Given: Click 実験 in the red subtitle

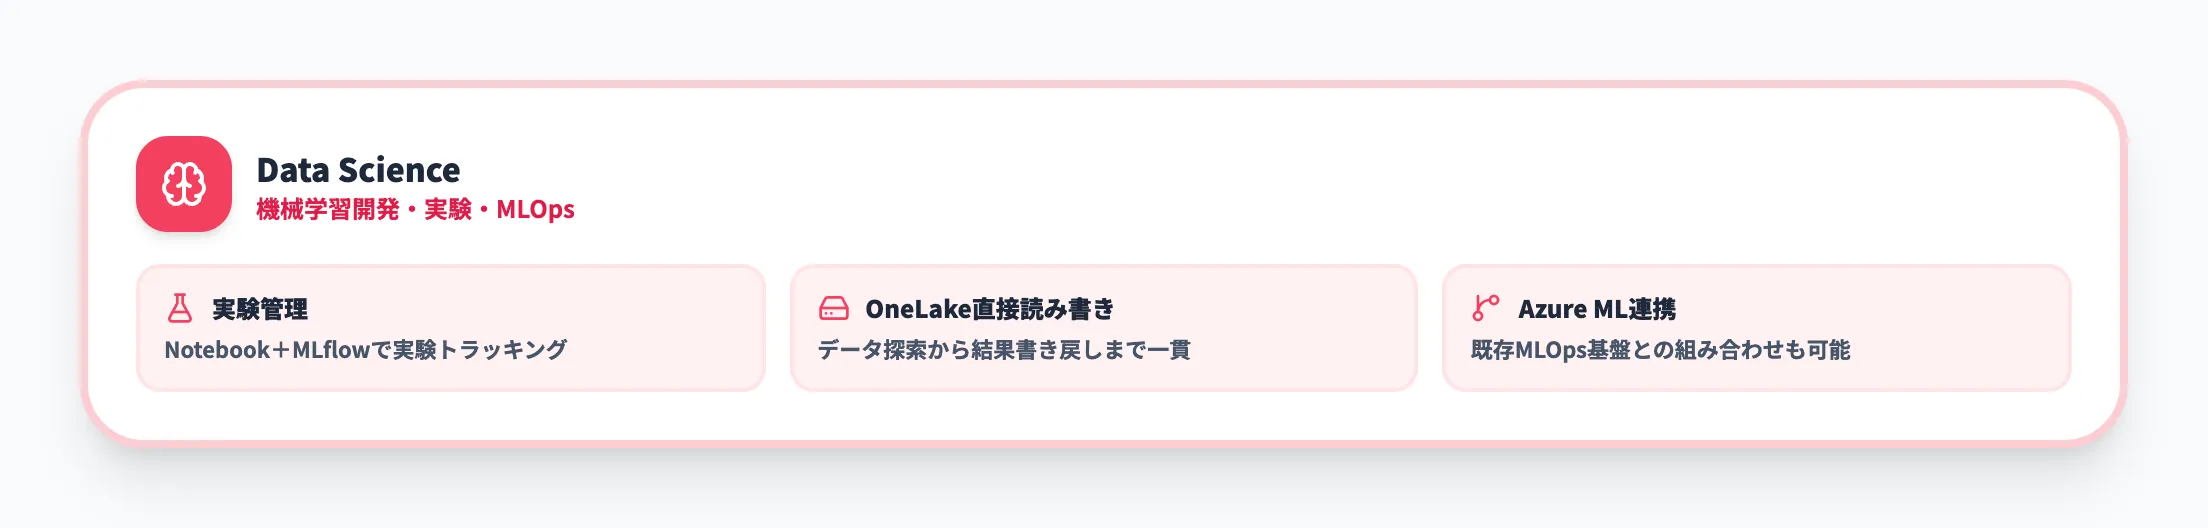Looking at the screenshot, I should click(447, 210).
